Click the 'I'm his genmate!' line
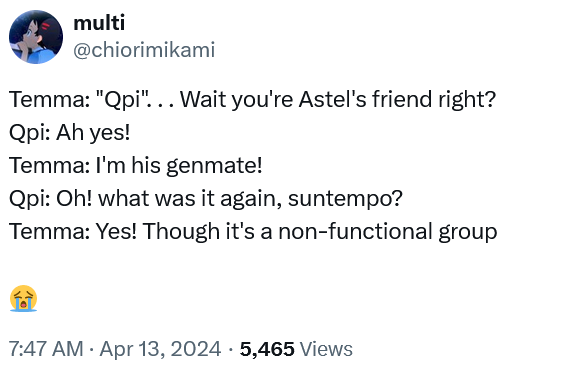Screen dimensions: 582x372 pyautogui.click(x=136, y=166)
